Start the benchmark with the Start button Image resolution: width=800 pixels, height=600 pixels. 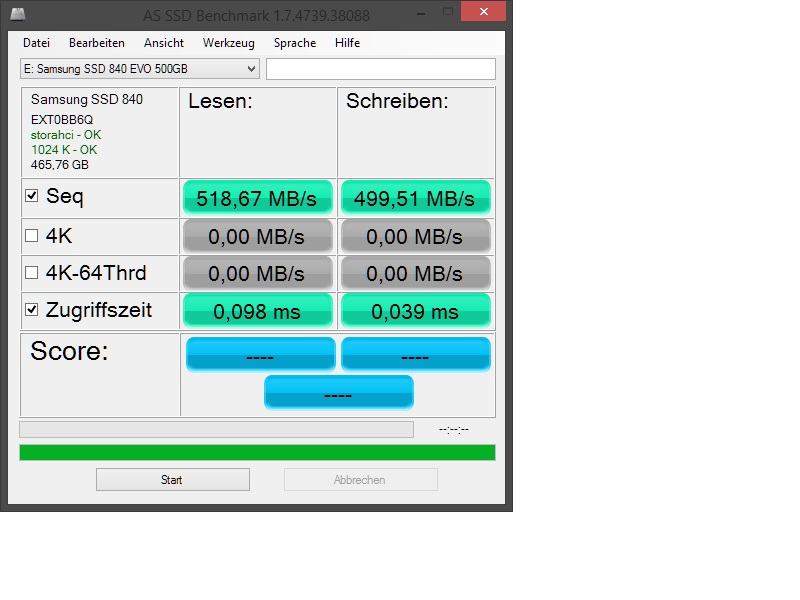pyautogui.click(x=173, y=480)
